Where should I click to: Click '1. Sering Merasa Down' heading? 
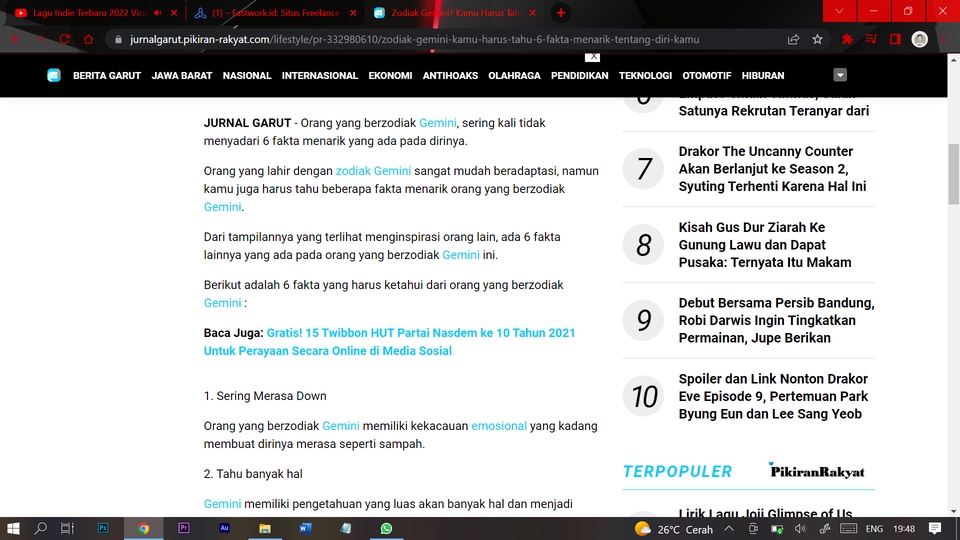coord(265,396)
